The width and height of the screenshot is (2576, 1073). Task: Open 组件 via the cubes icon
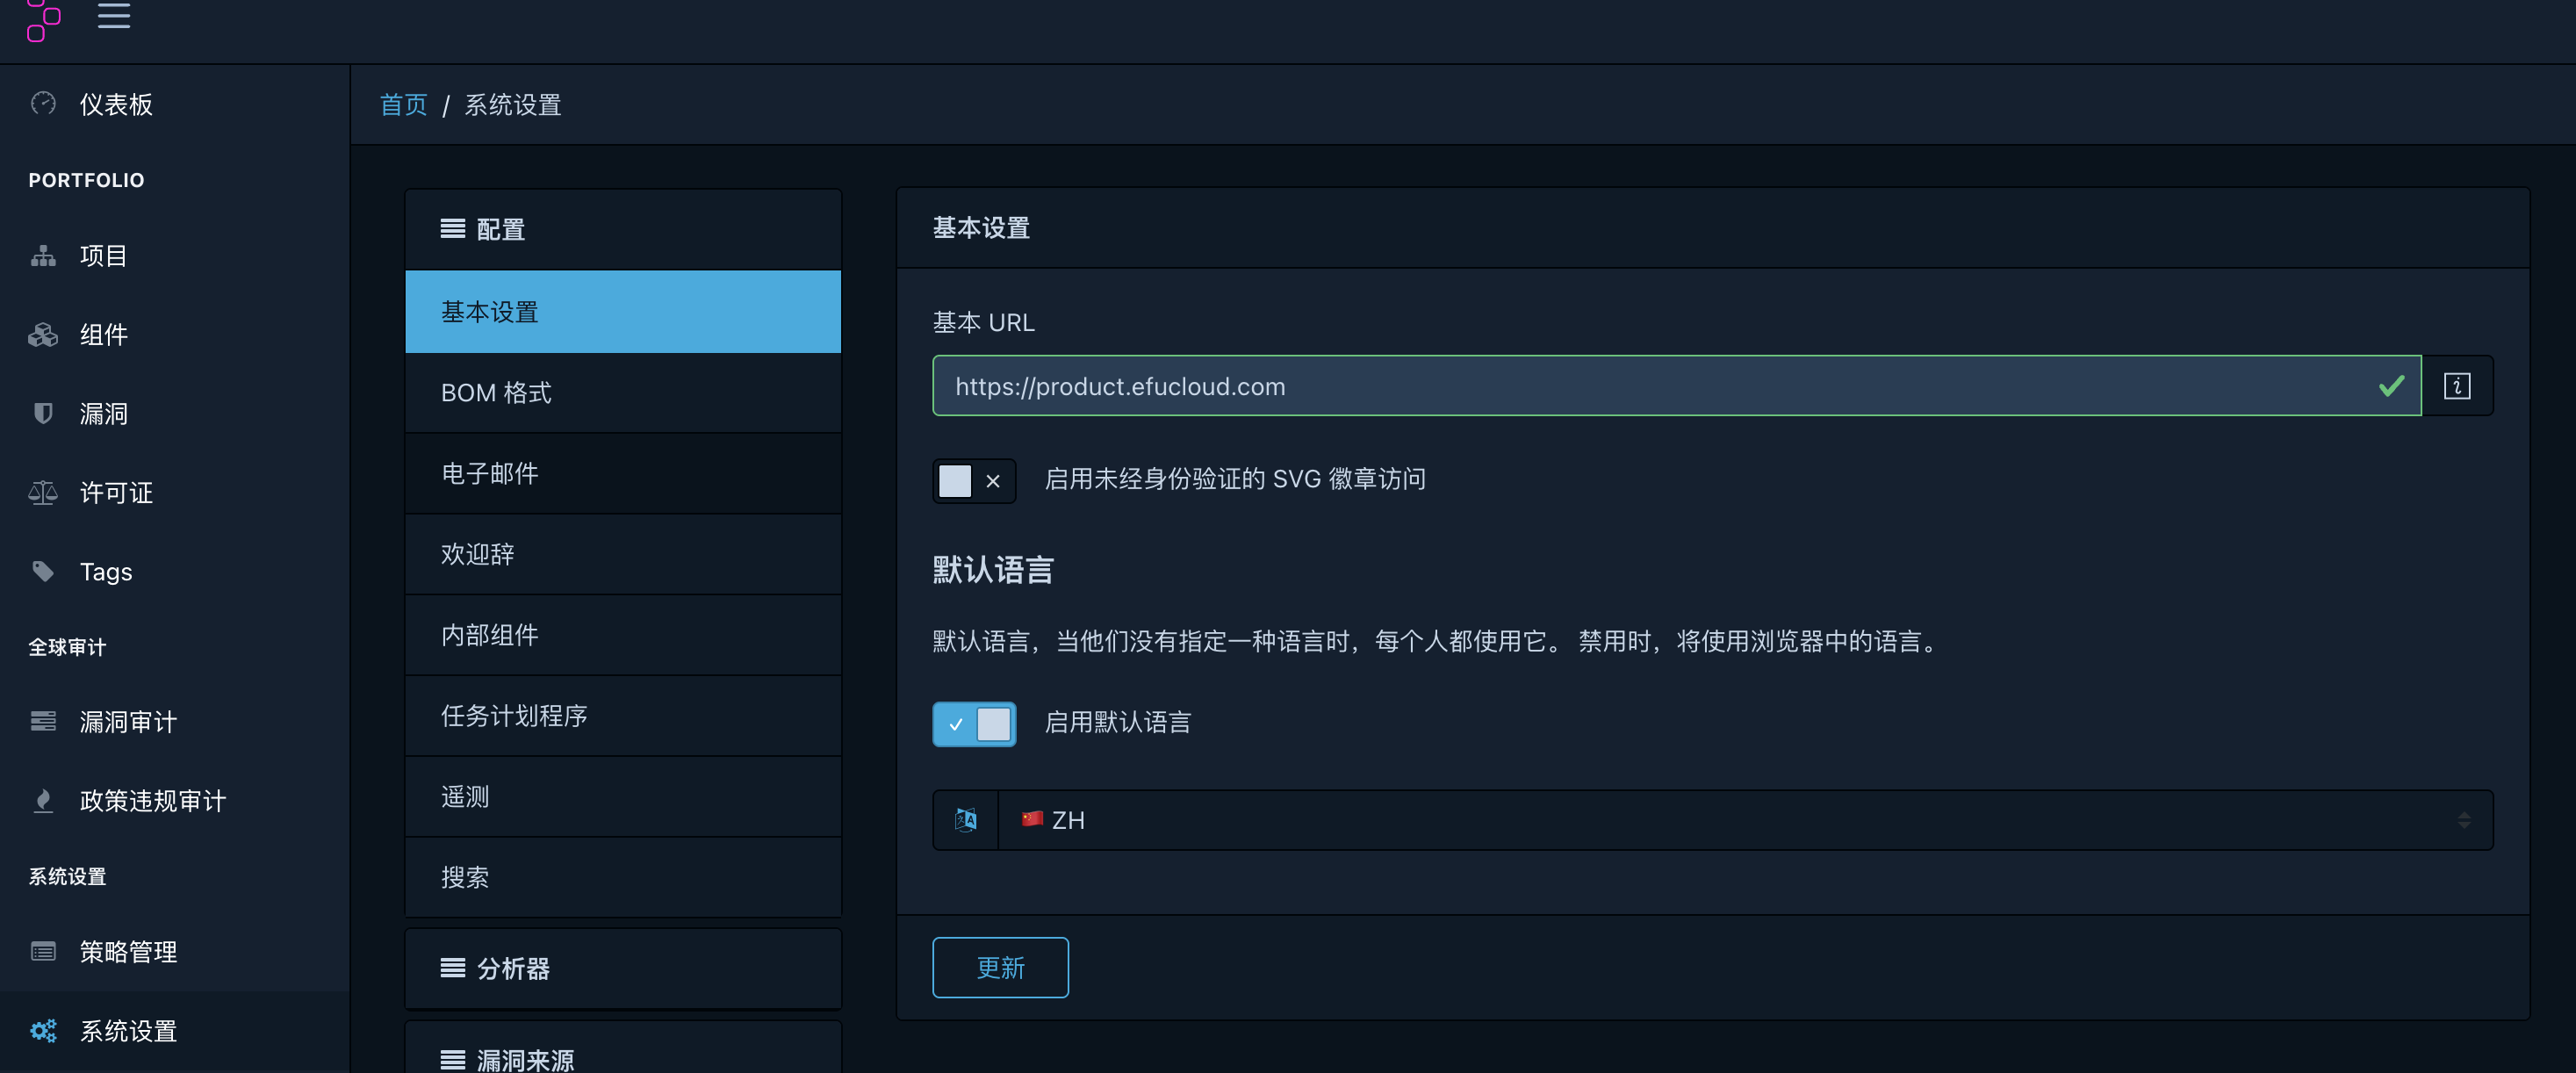[43, 335]
